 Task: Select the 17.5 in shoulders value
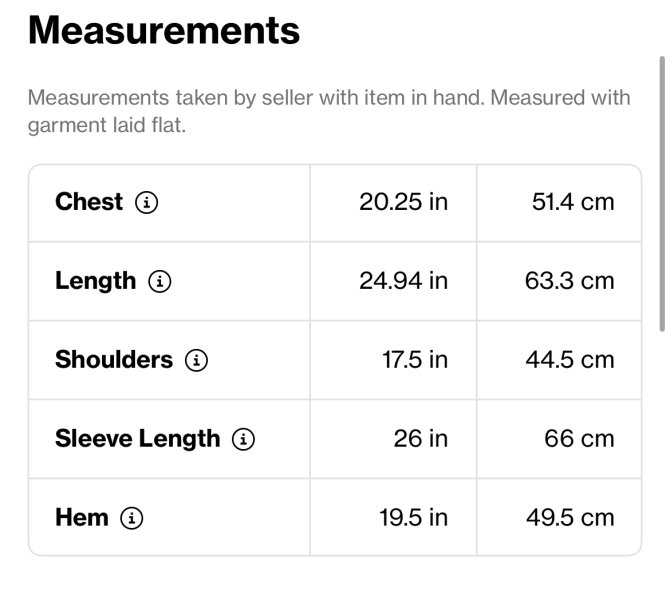(x=415, y=360)
